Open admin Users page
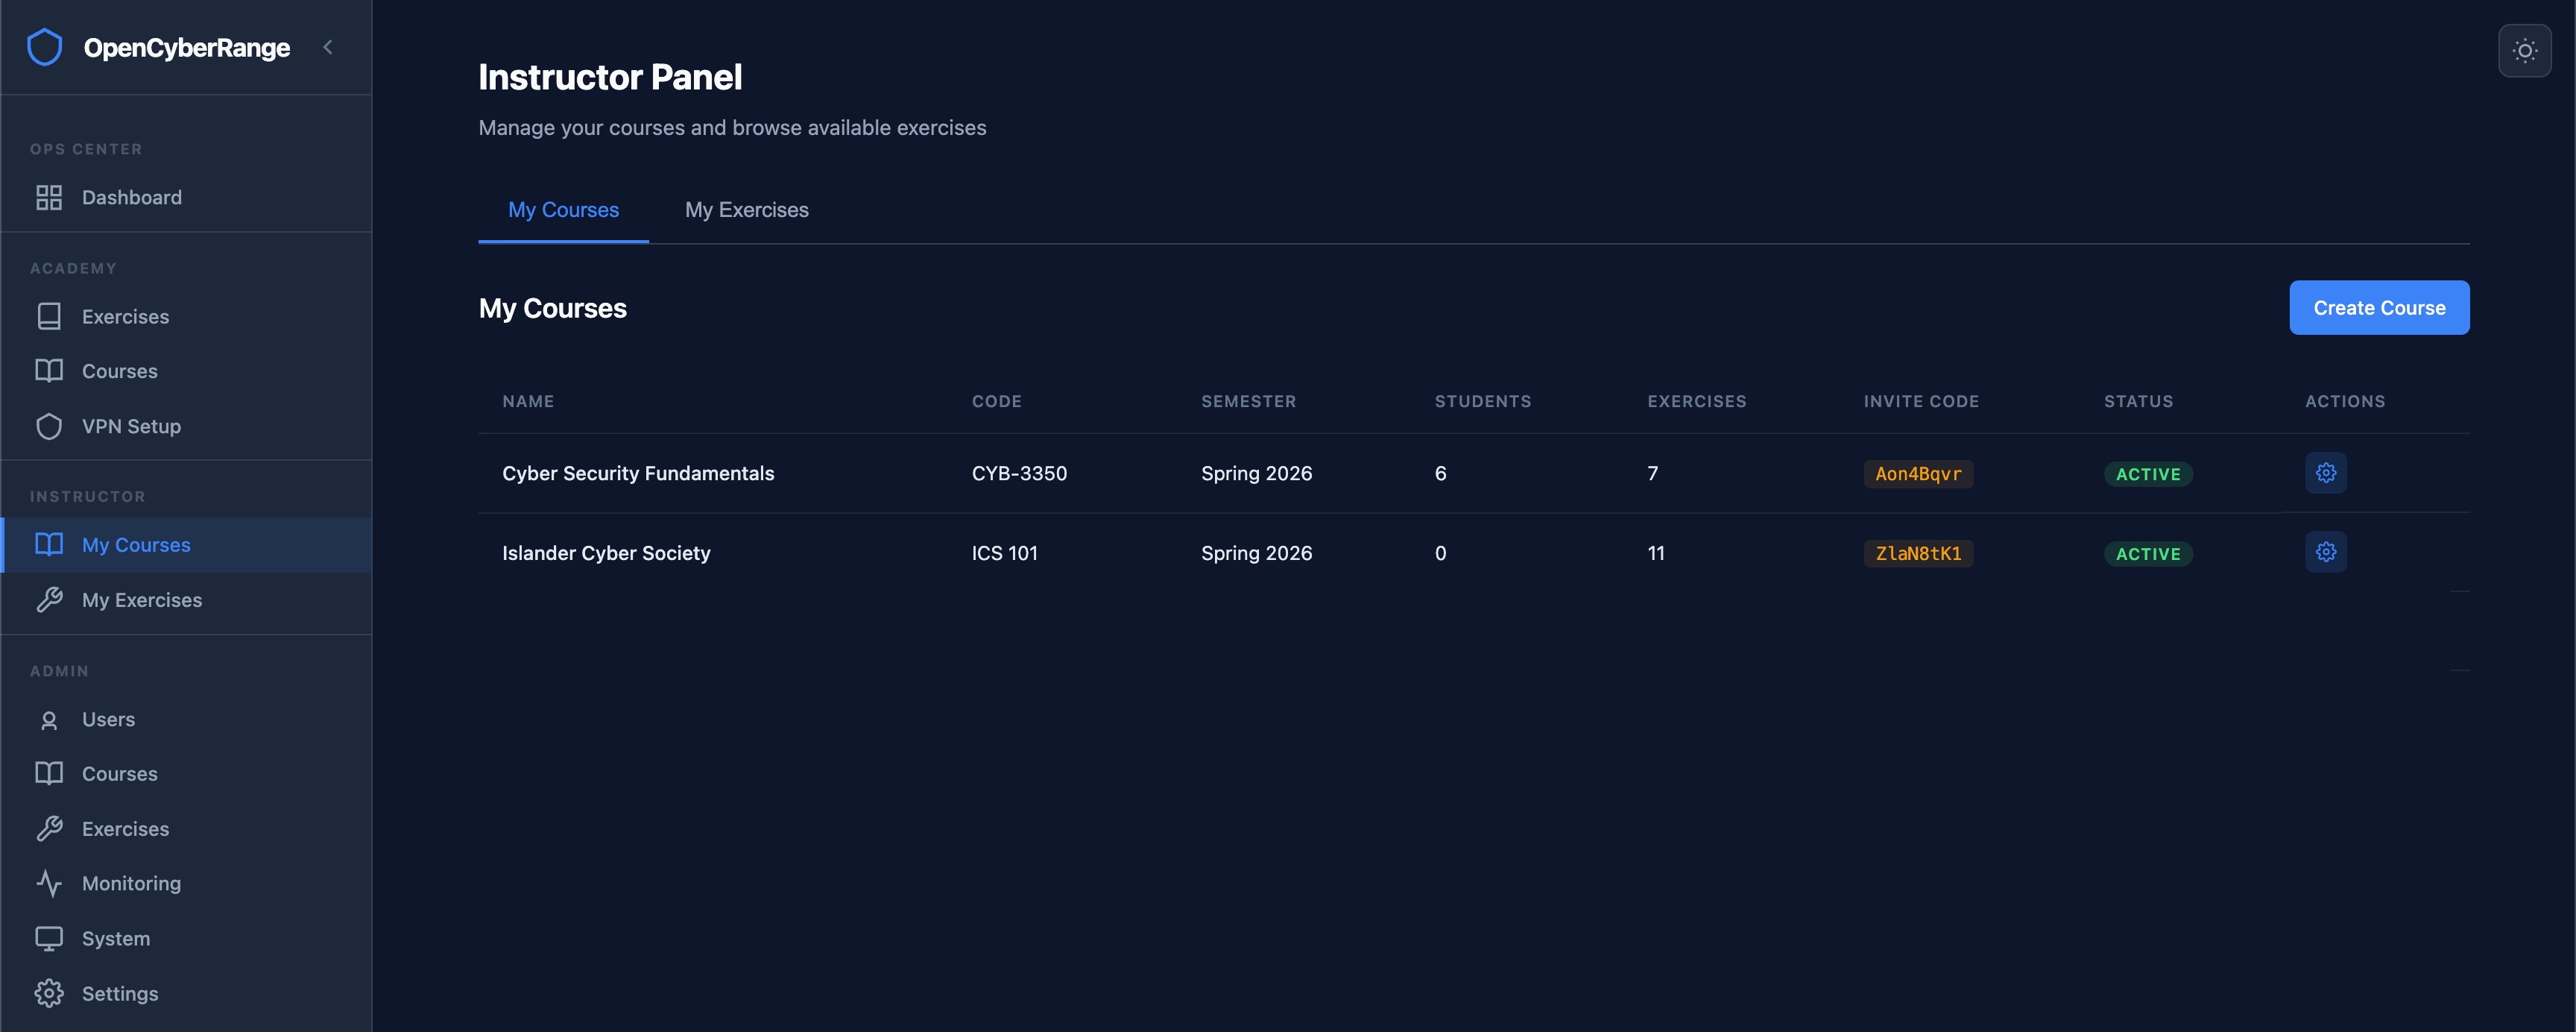Image resolution: width=2576 pixels, height=1032 pixels. pyautogui.click(x=108, y=719)
